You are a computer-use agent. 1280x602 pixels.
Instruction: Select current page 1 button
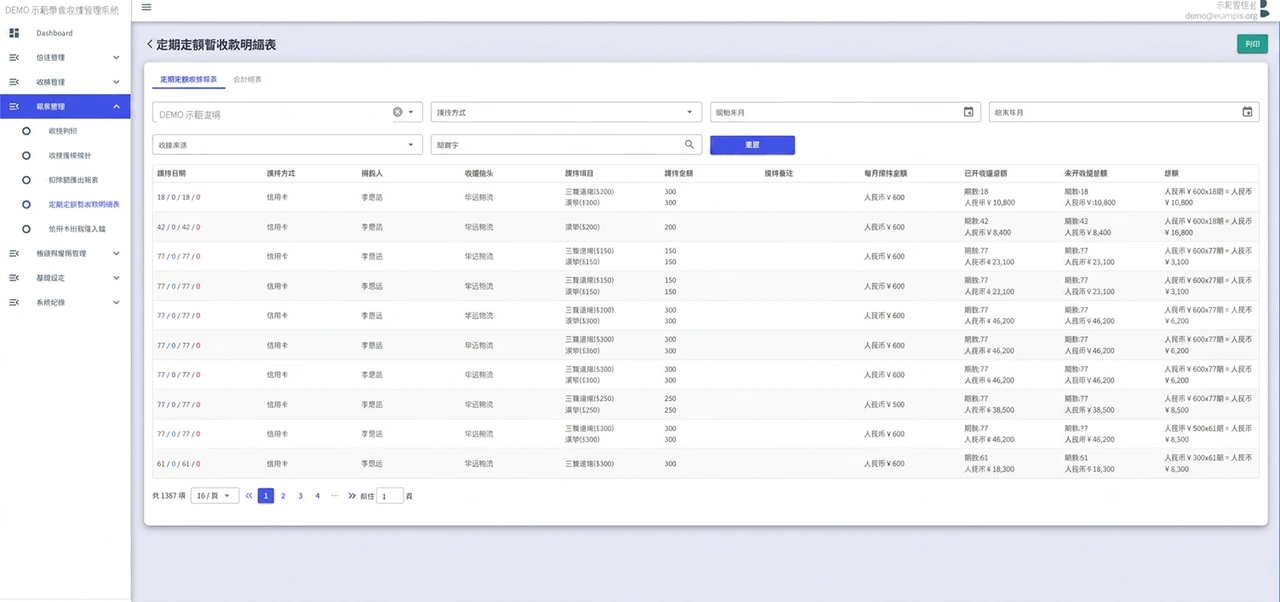[266, 495]
